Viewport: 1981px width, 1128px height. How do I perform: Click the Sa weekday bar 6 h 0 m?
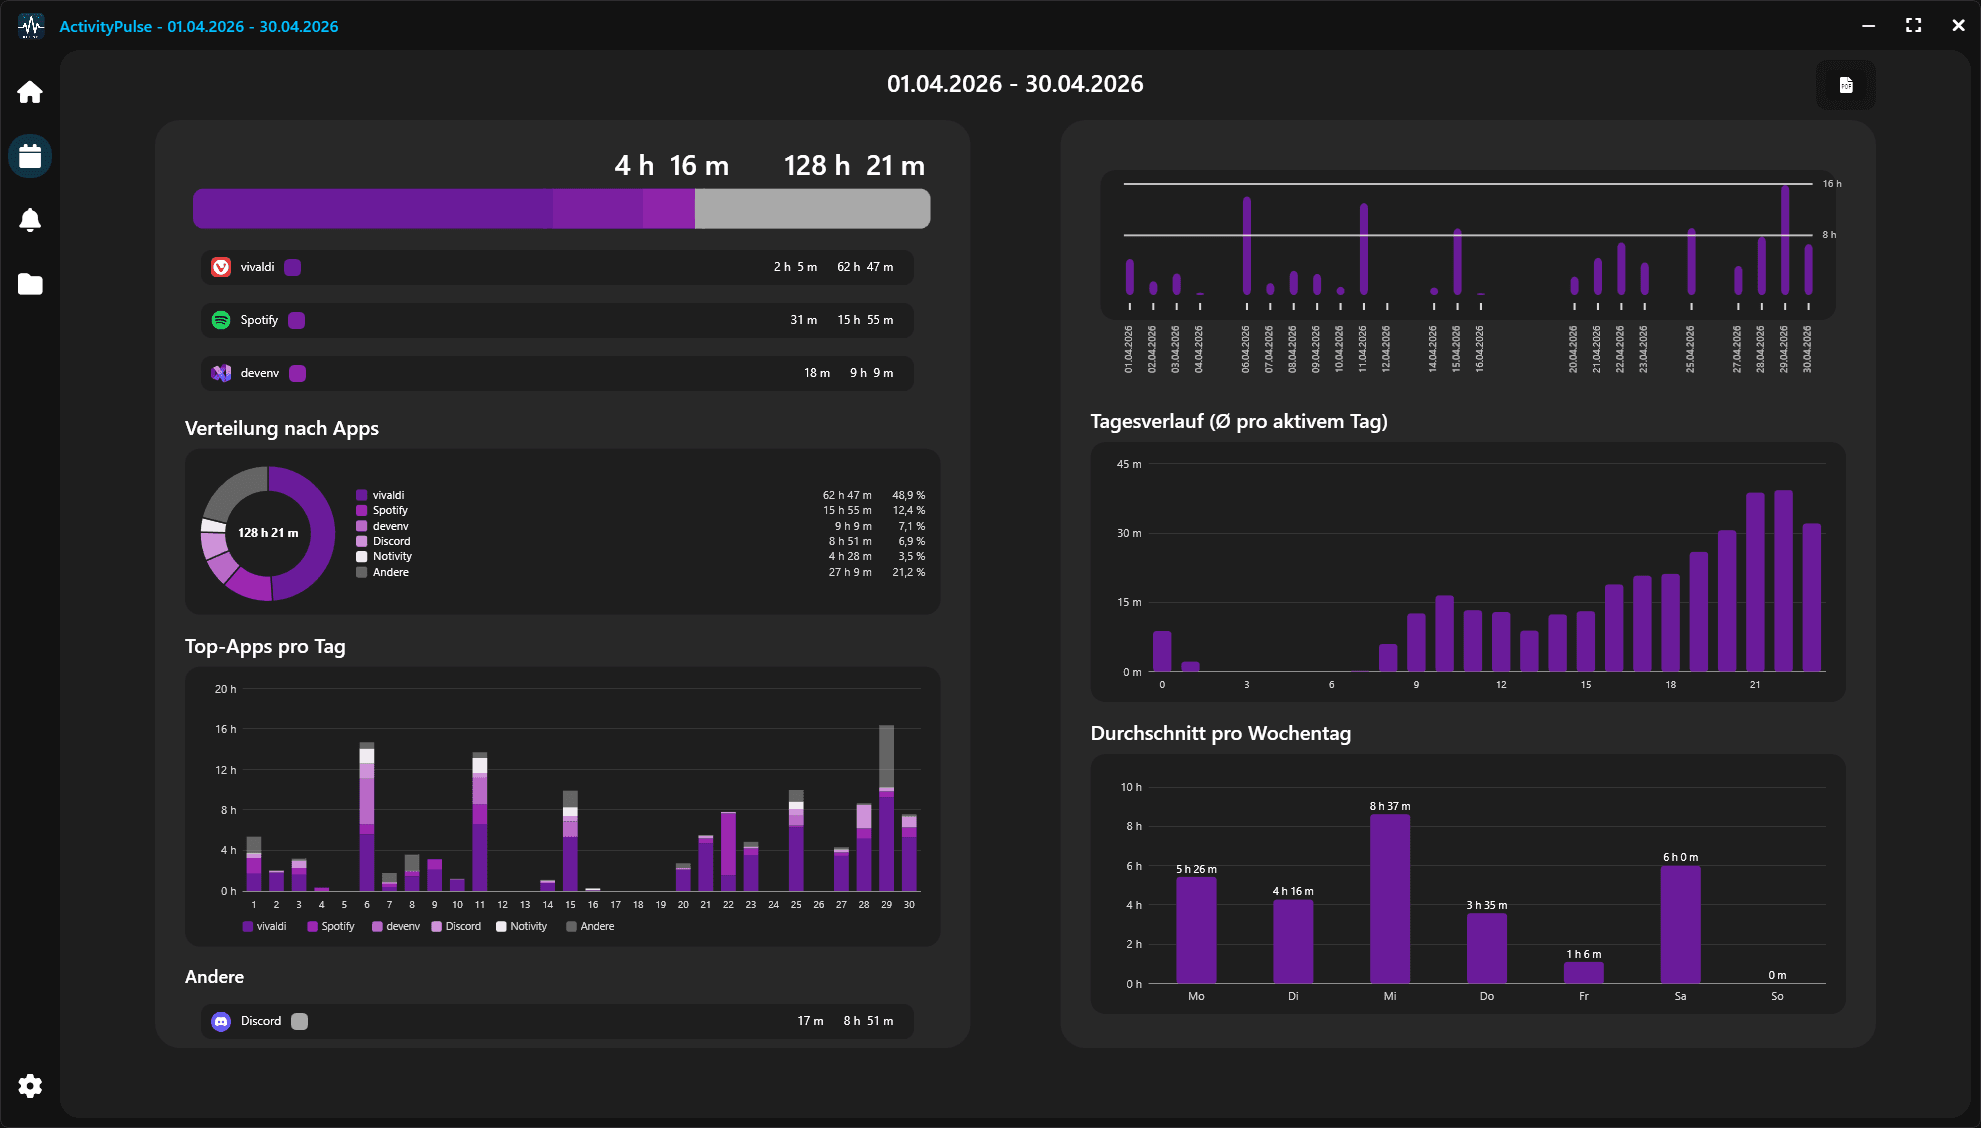(x=1680, y=924)
